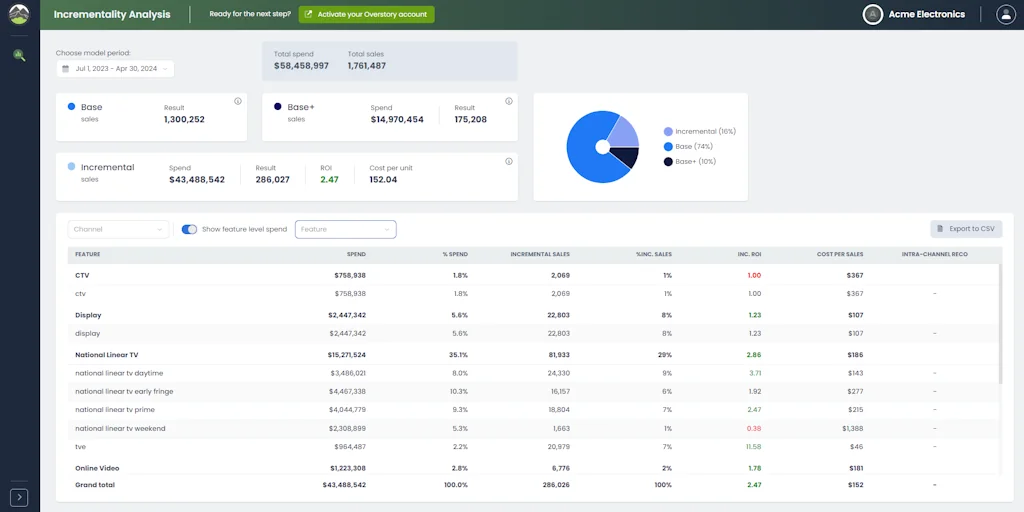
Task: Click Export to CSV button
Action: (965, 229)
